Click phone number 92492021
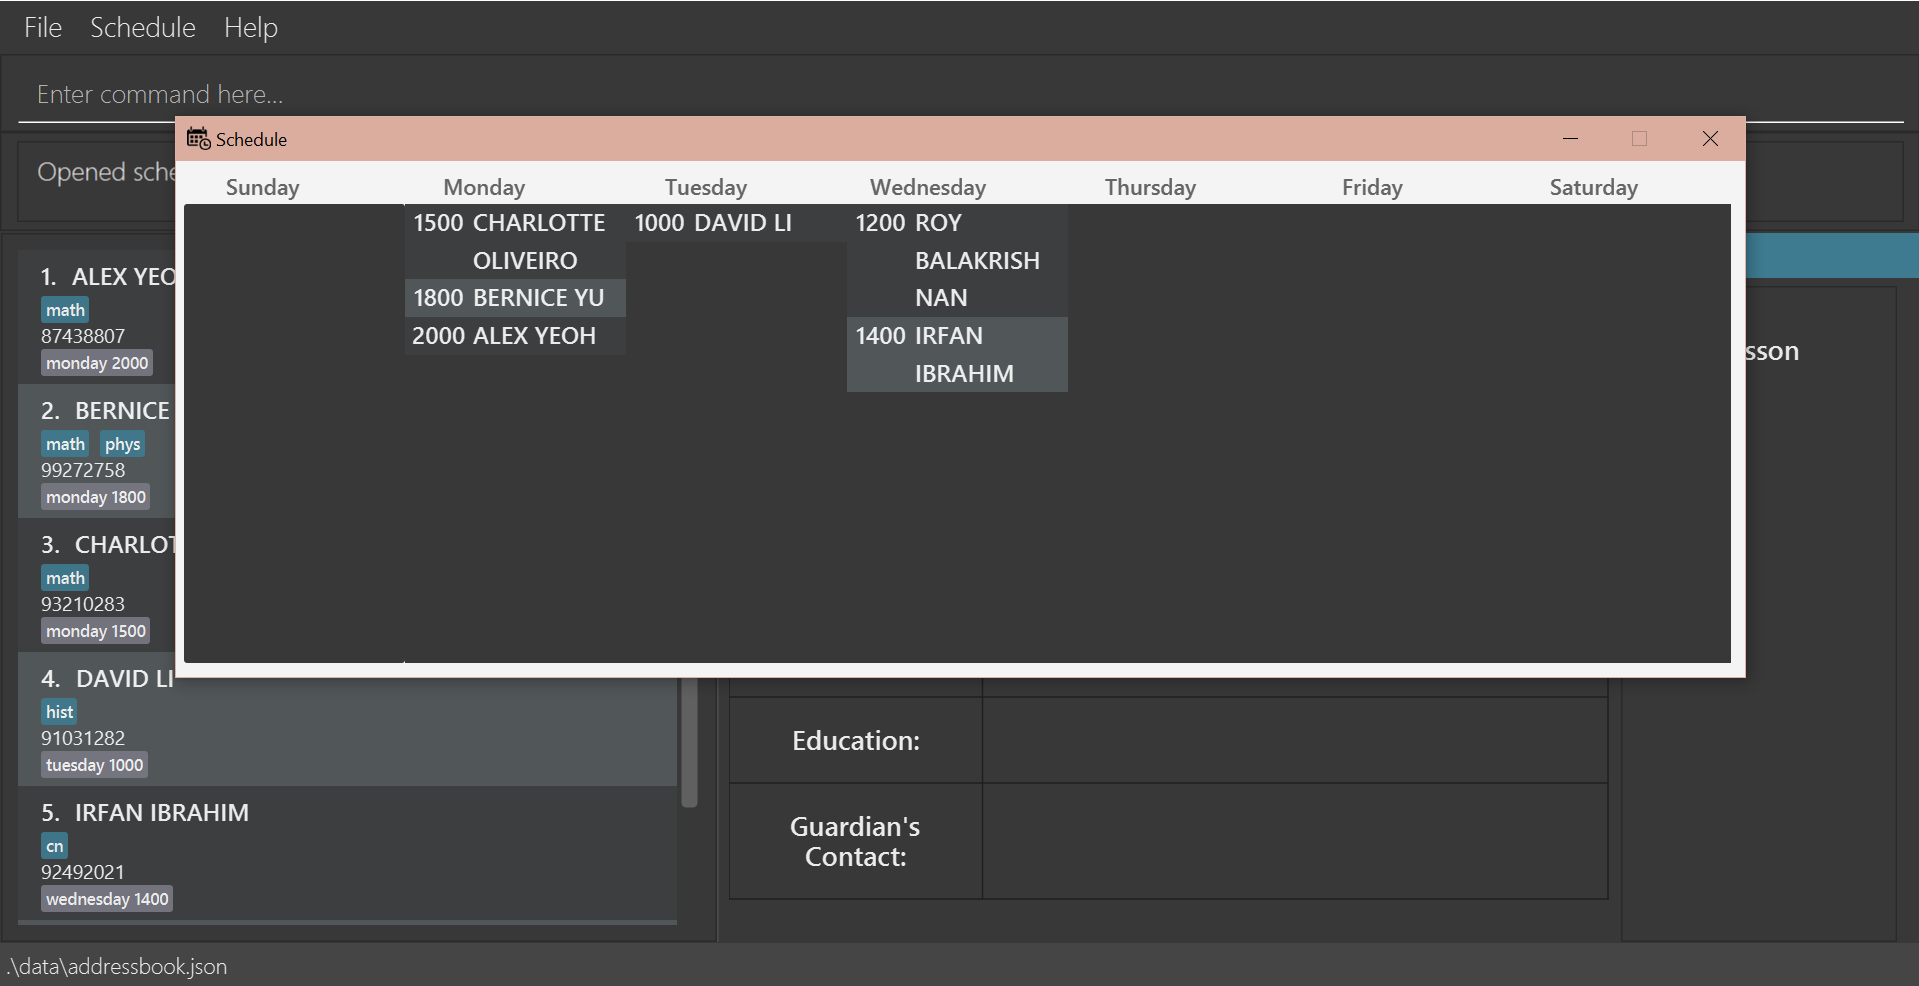Image resolution: width=1919 pixels, height=986 pixels. pyautogui.click(x=83, y=872)
